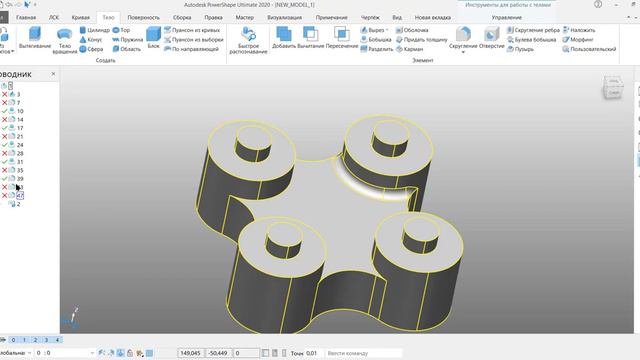Image resolution: width=640 pixels, height=360 pixels.
Task: Click Скругление ребра edge fillet
Action: (x=533, y=30)
